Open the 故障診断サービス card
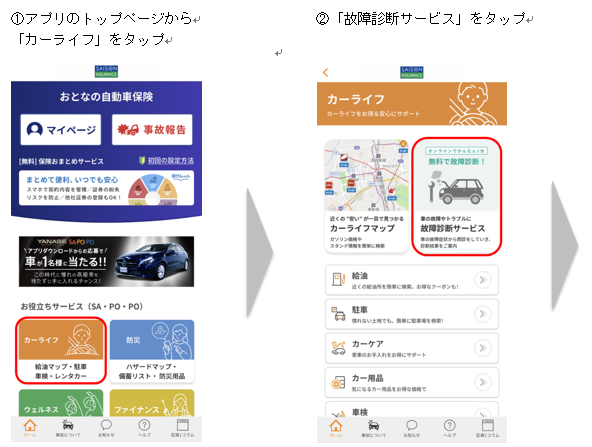Screen dimensions: 592x447 (x=456, y=196)
